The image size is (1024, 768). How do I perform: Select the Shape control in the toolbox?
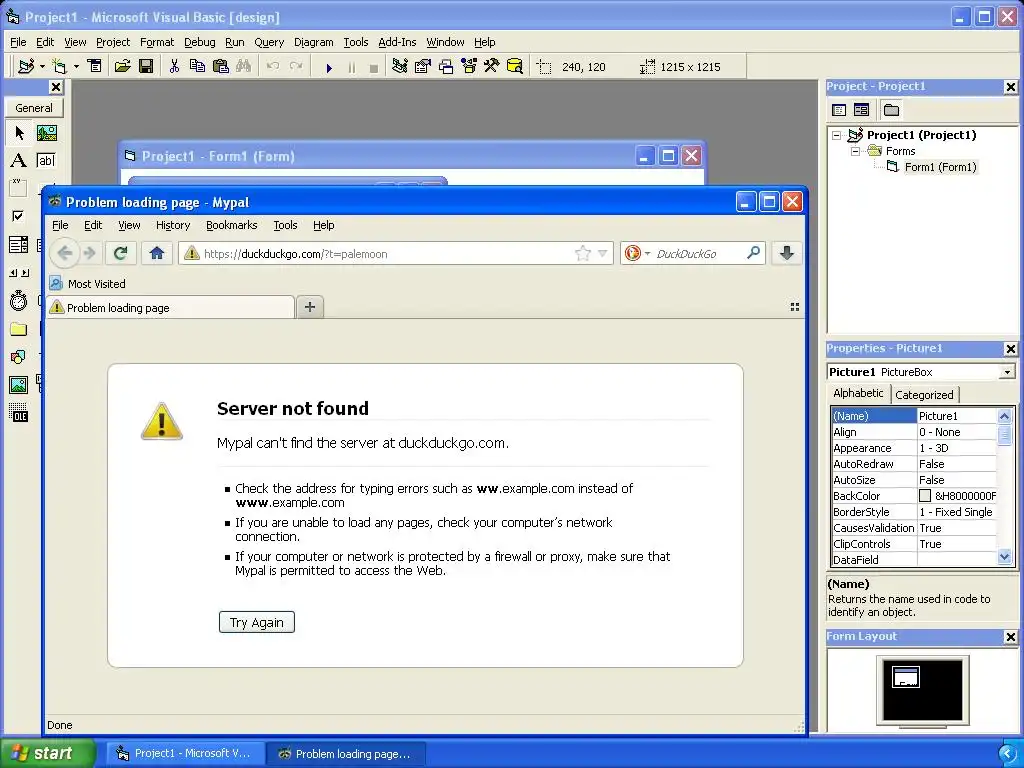point(19,357)
